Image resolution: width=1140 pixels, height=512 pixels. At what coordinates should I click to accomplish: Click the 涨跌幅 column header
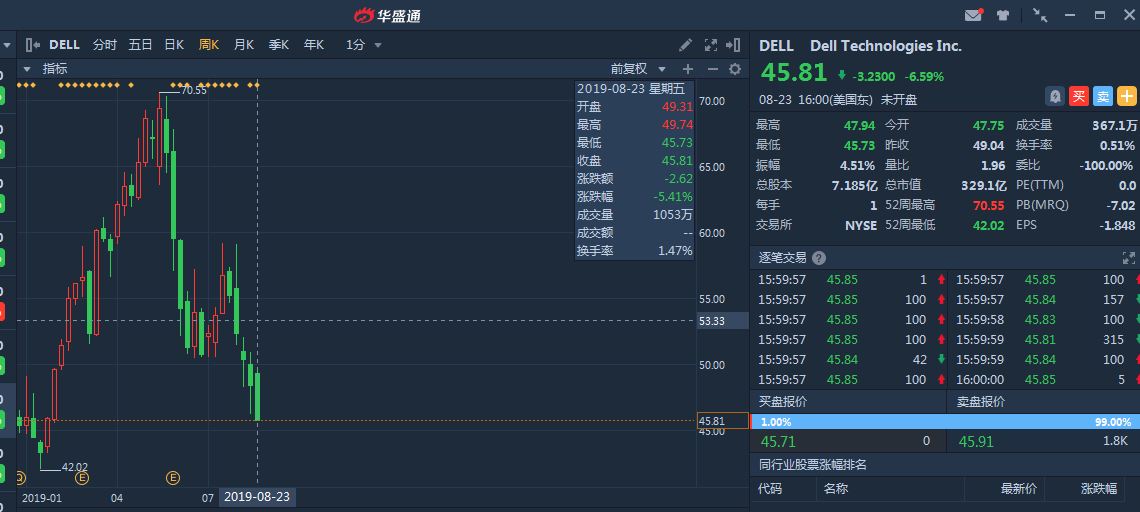click(1099, 489)
